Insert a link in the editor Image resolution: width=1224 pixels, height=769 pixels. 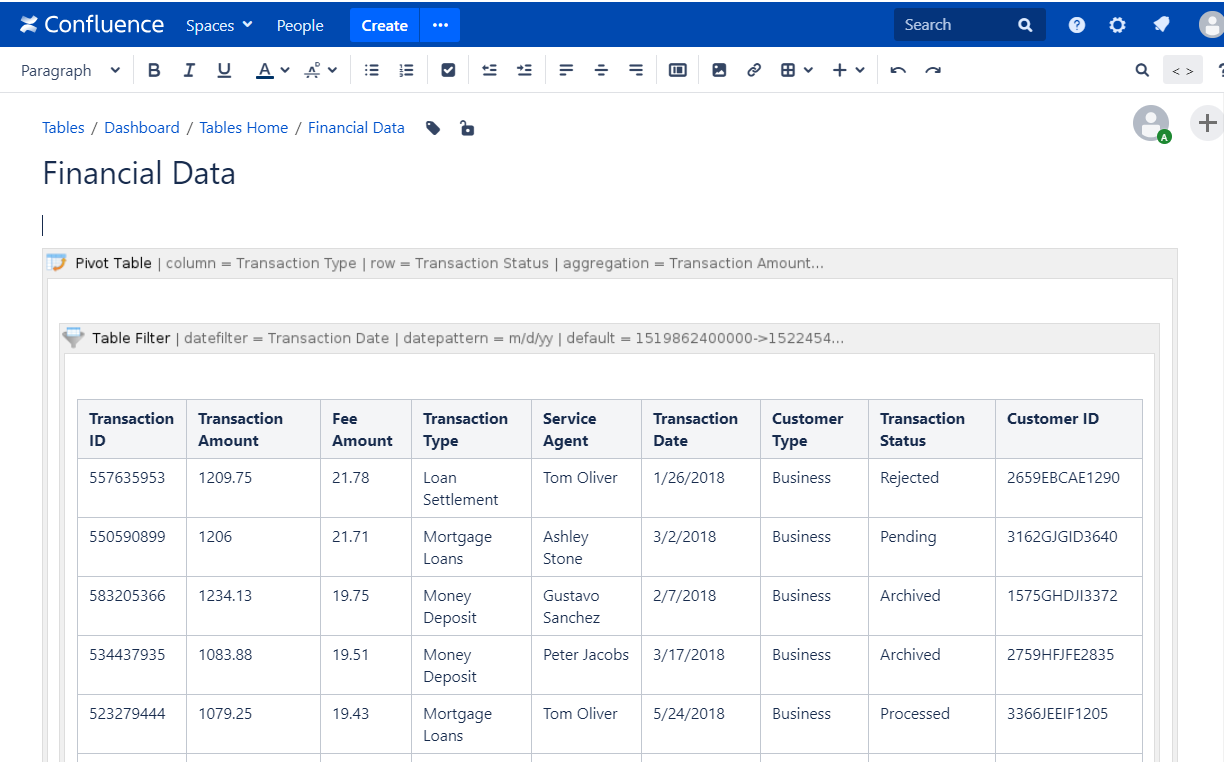[x=754, y=70]
